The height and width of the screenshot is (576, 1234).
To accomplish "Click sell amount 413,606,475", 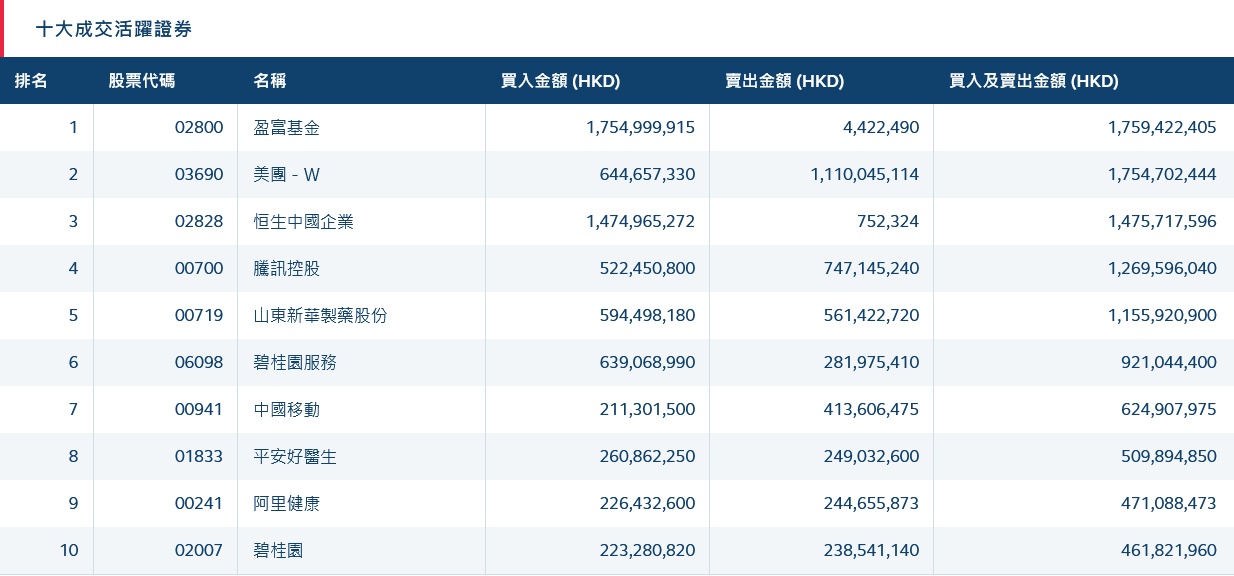I will click(x=871, y=410).
